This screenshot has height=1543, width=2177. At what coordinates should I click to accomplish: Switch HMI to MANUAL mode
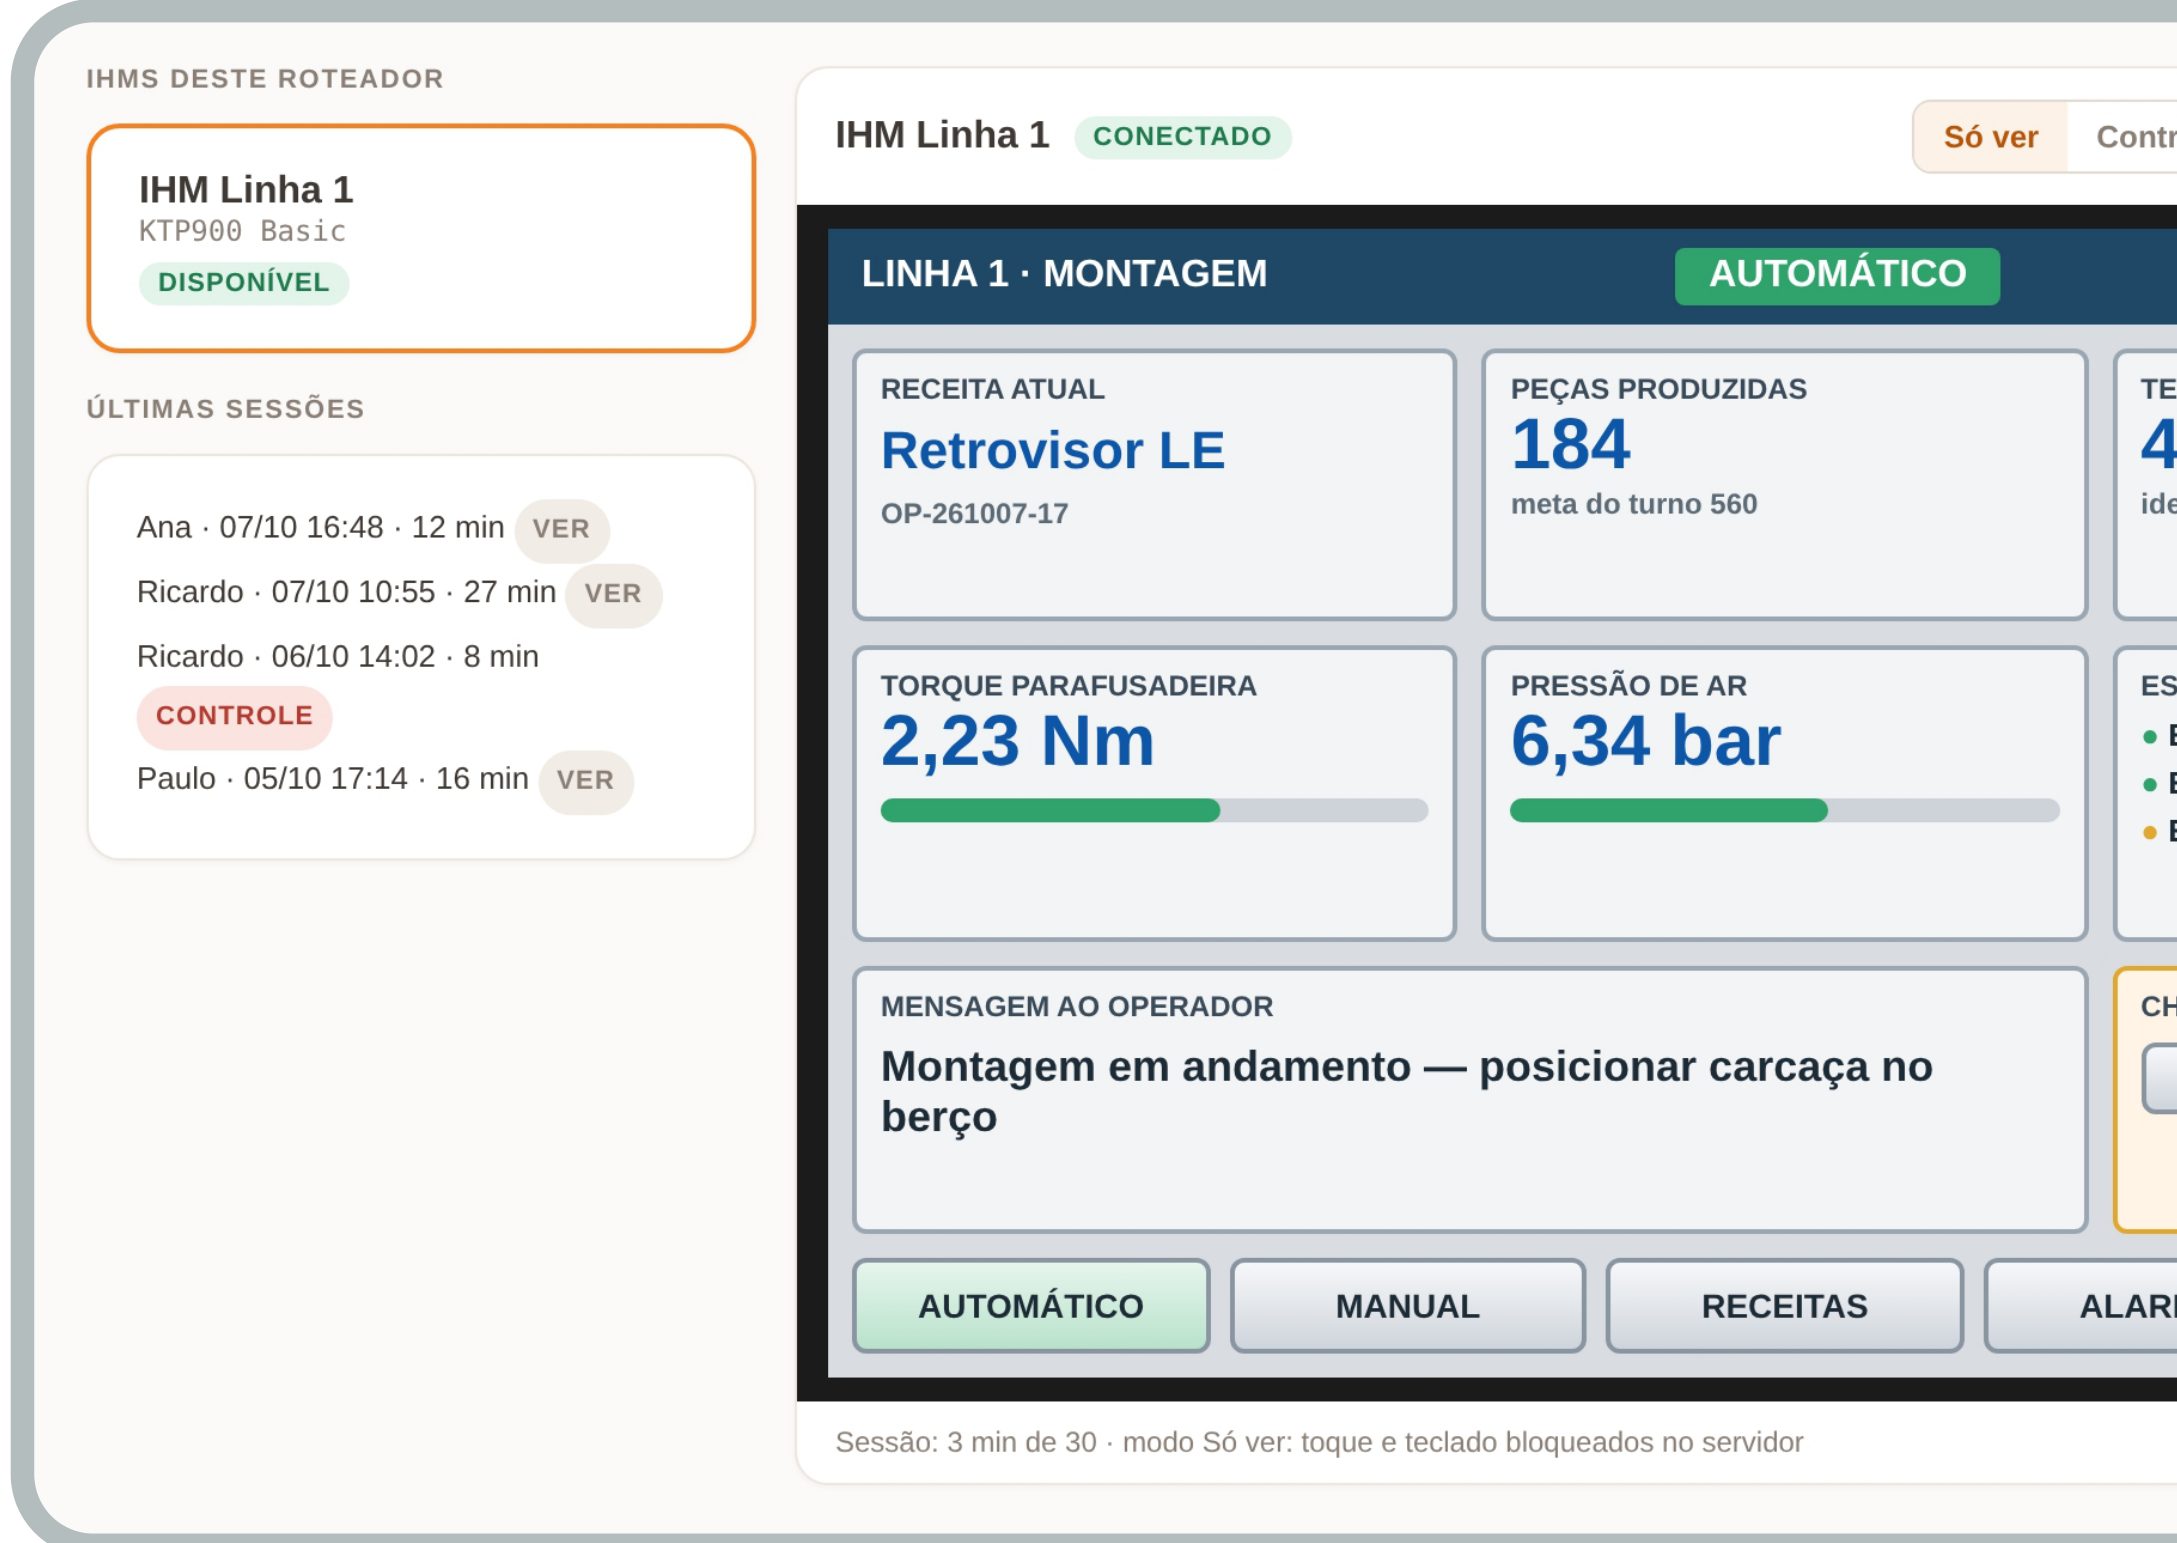pos(1407,1306)
